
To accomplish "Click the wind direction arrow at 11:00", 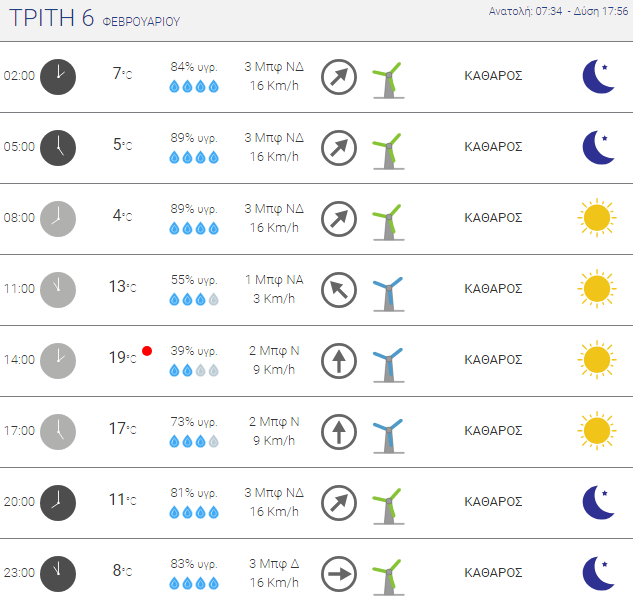I will (x=339, y=290).
